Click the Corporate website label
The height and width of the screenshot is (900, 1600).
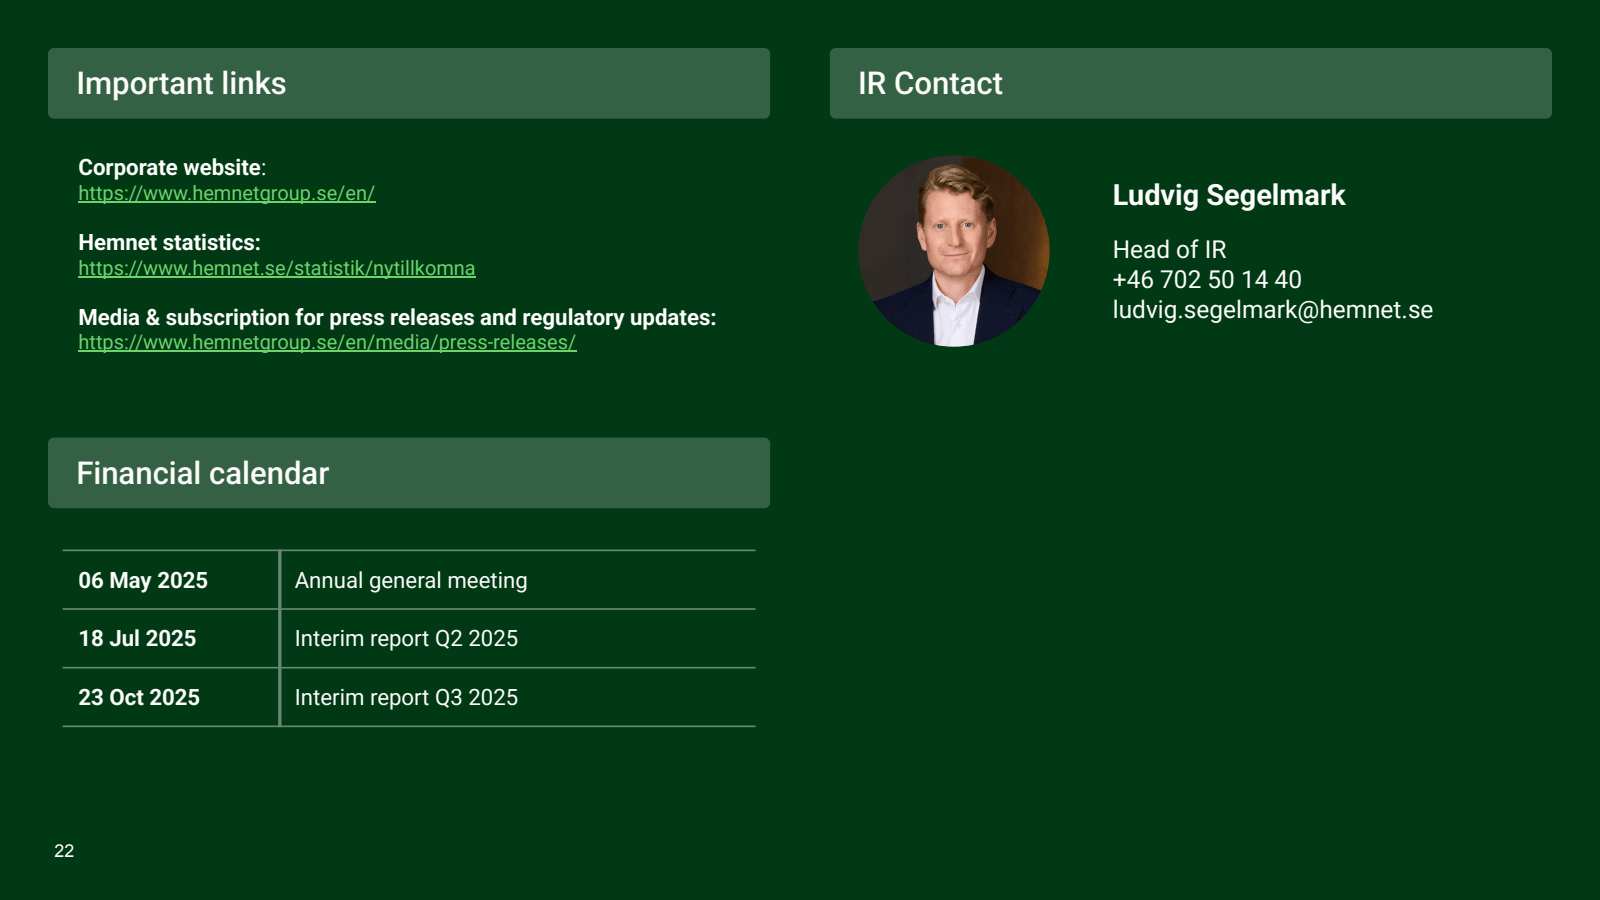point(172,167)
